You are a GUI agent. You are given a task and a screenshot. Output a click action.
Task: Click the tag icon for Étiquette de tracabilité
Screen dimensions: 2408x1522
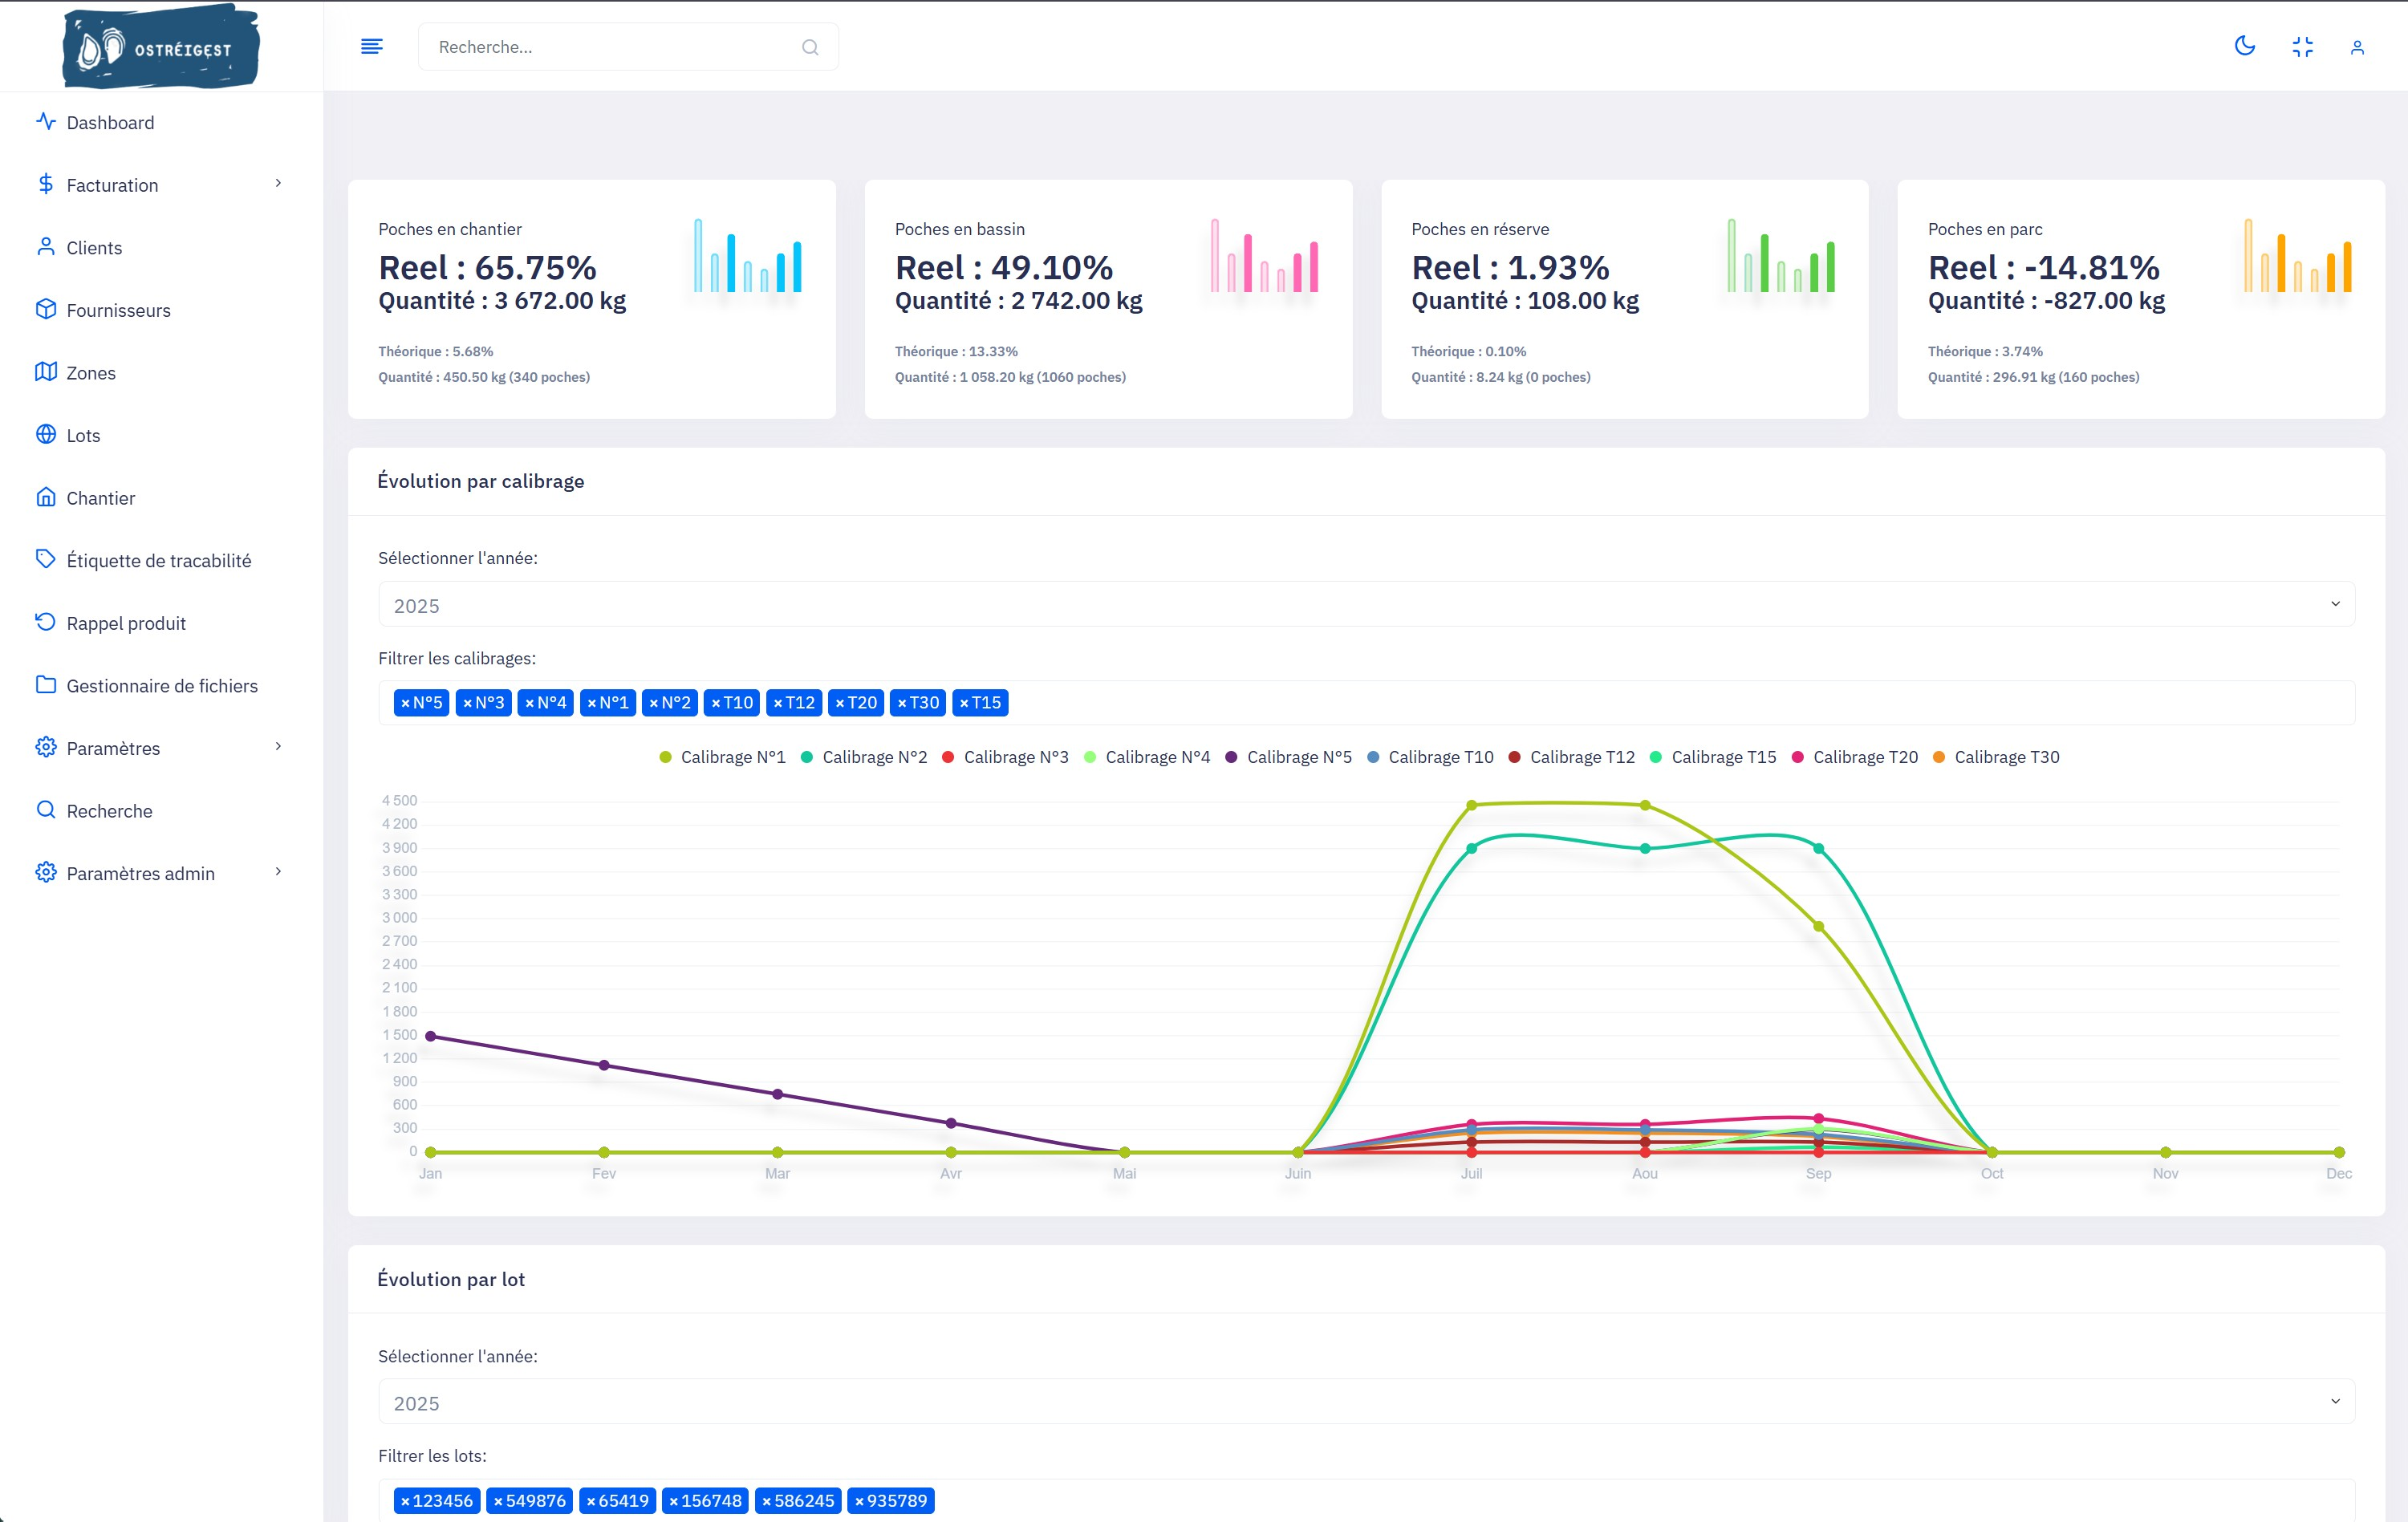pyautogui.click(x=45, y=559)
